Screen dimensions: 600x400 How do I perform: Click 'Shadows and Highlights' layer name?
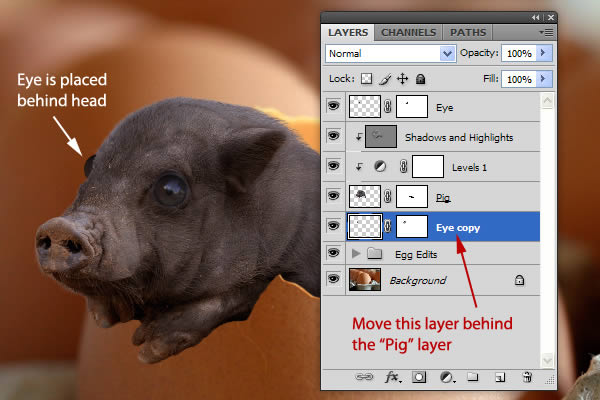pyautogui.click(x=459, y=137)
